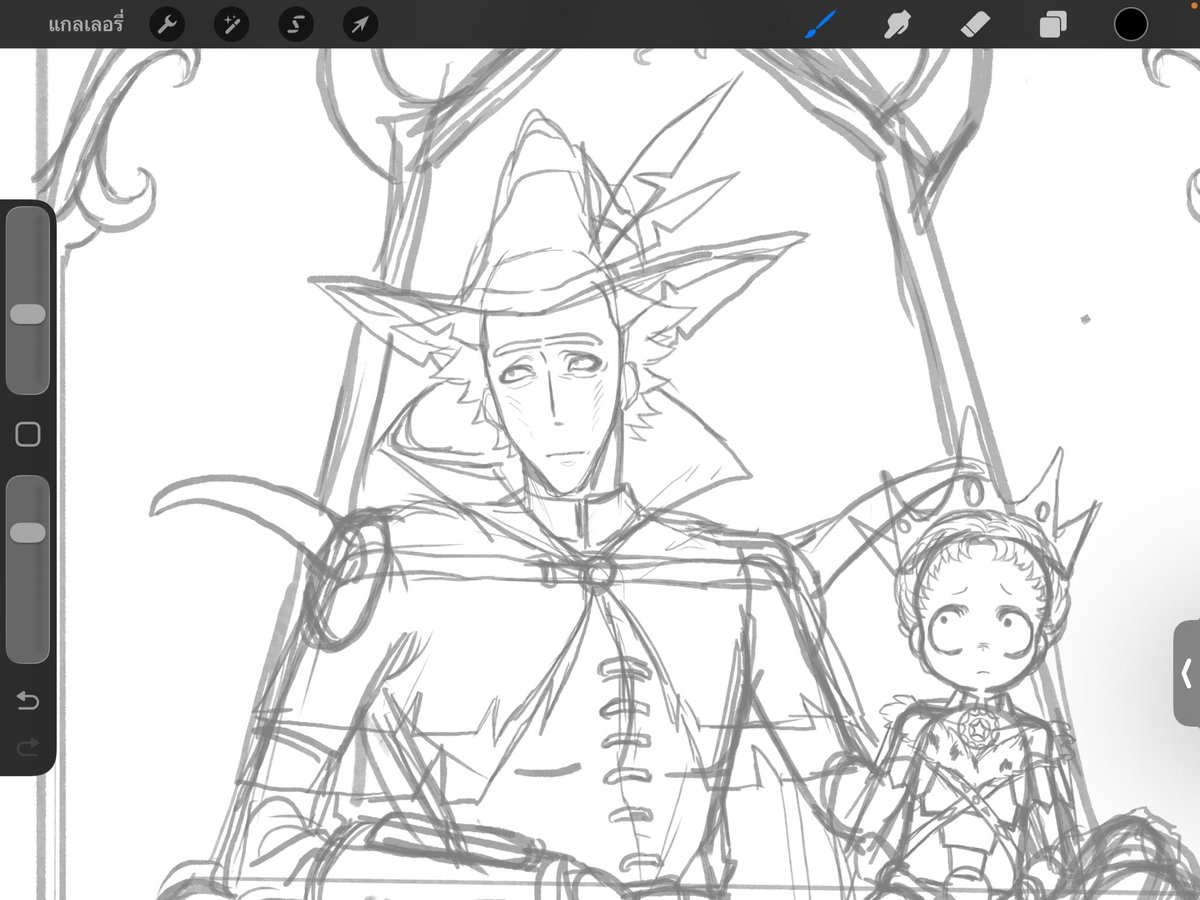Expand the right edge chevron panel

click(1186, 673)
